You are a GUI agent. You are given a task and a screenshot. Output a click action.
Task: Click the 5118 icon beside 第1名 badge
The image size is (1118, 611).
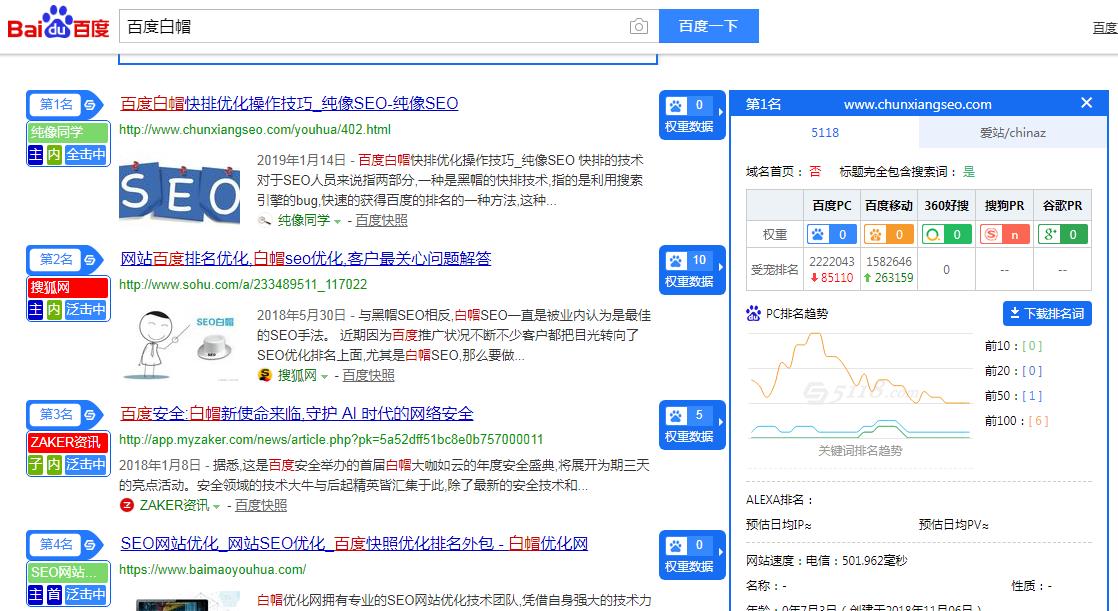coord(90,105)
